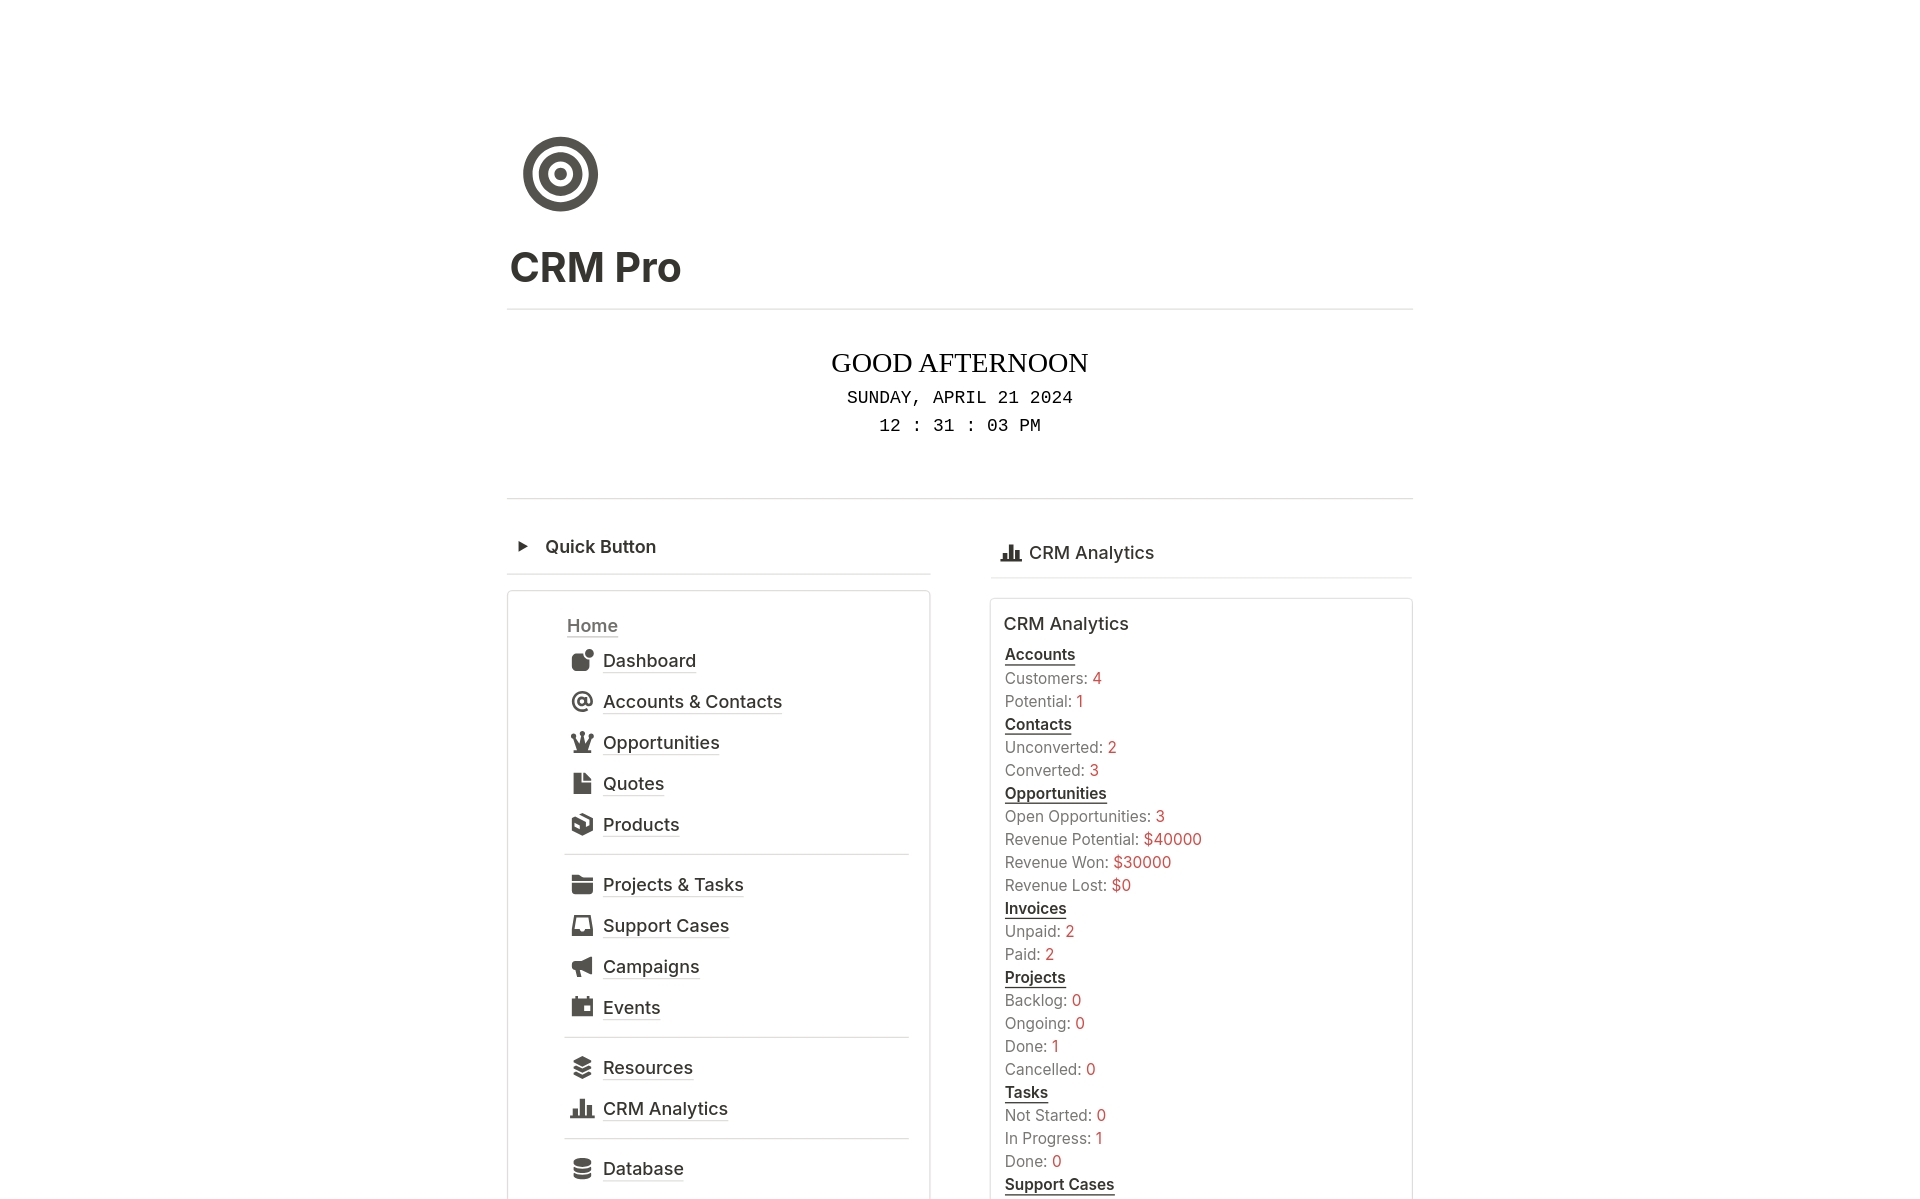Screen dimensions: 1920x1199
Task: Toggle visibility of Accounts analytics section
Action: pos(1040,653)
